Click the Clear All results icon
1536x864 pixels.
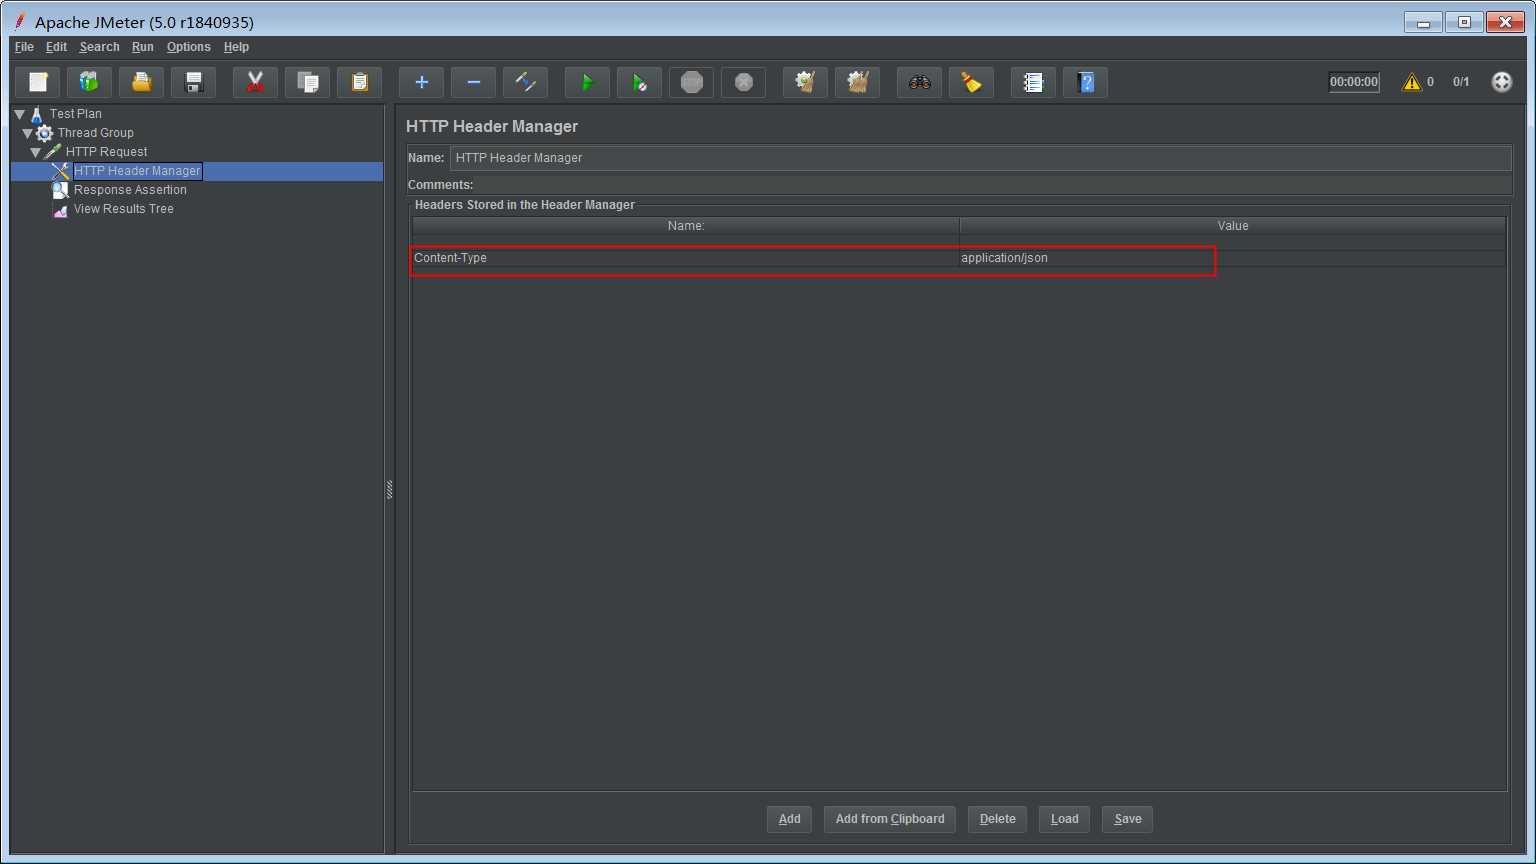[x=858, y=82]
